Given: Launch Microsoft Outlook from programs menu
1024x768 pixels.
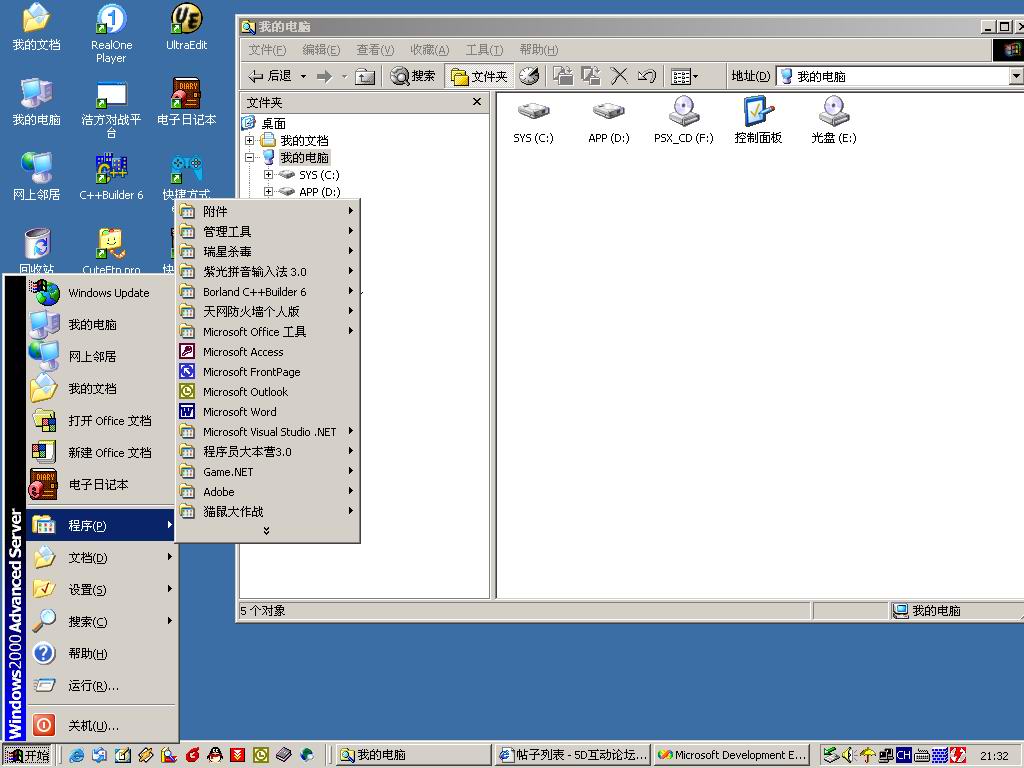Looking at the screenshot, I should [268, 392].
